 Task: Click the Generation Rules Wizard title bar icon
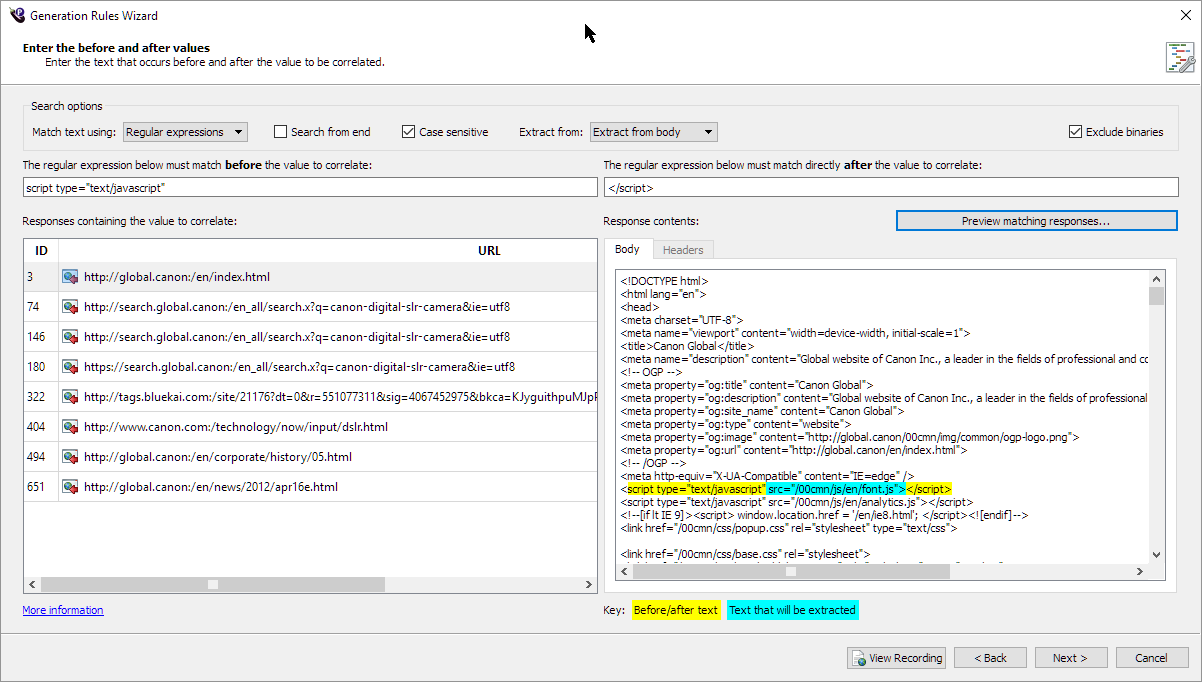pyautogui.click(x=17, y=16)
